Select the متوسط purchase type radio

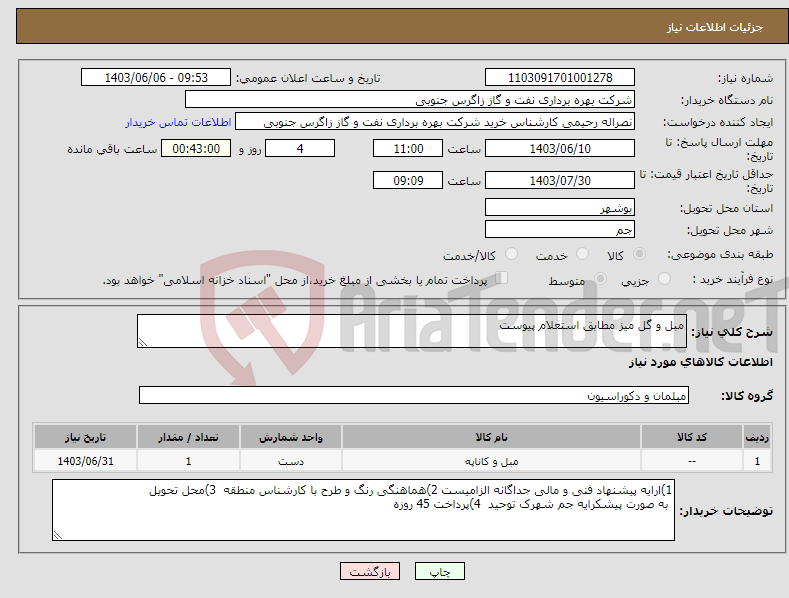[600, 278]
